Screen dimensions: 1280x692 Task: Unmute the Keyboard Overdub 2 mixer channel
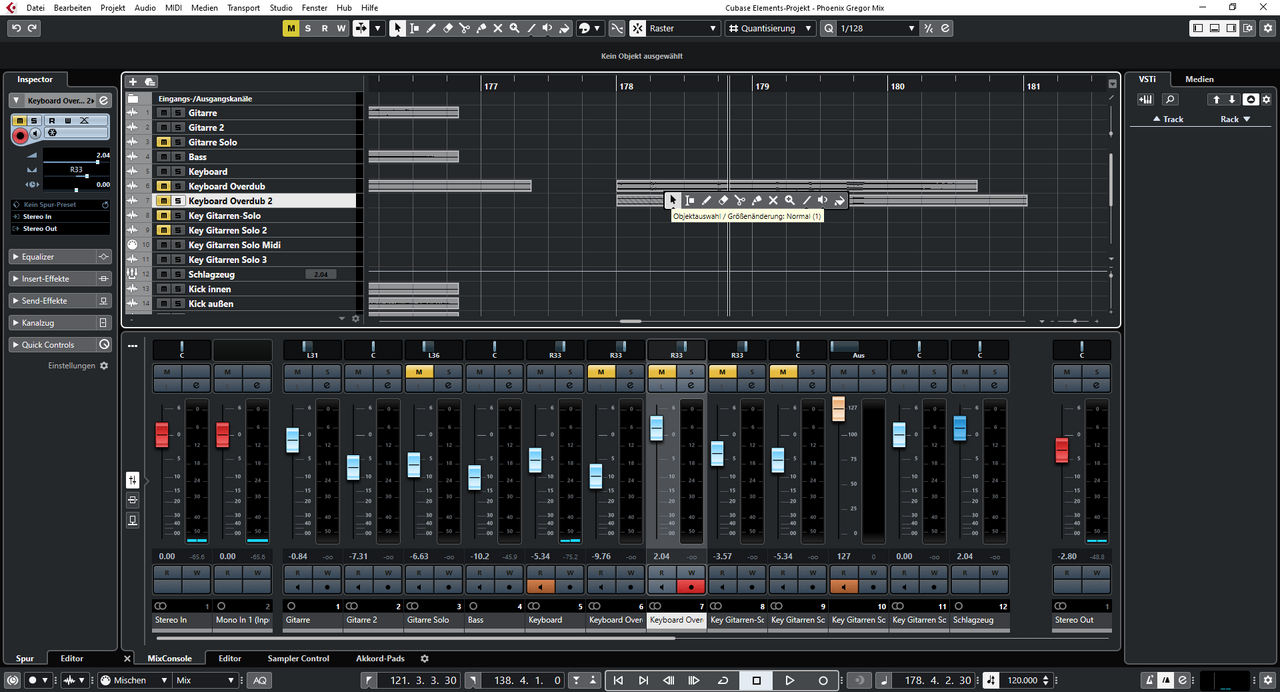coord(660,372)
